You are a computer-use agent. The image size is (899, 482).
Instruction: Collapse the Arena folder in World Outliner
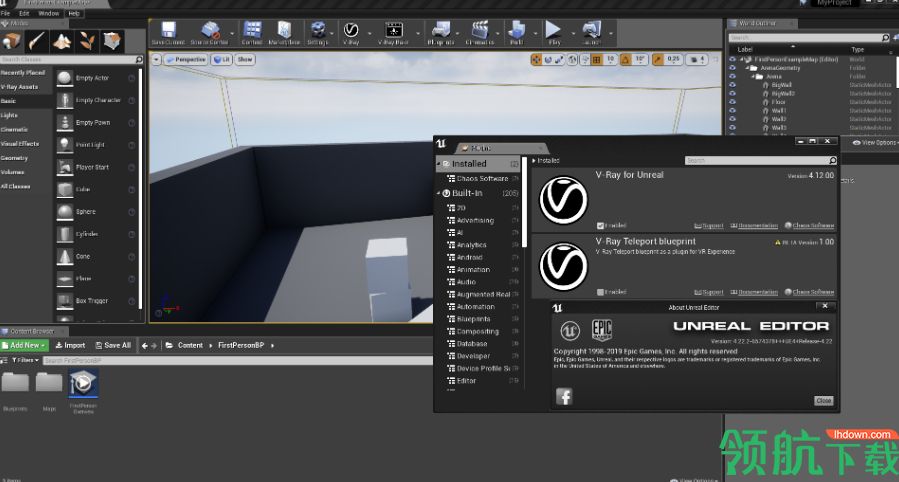(753, 76)
